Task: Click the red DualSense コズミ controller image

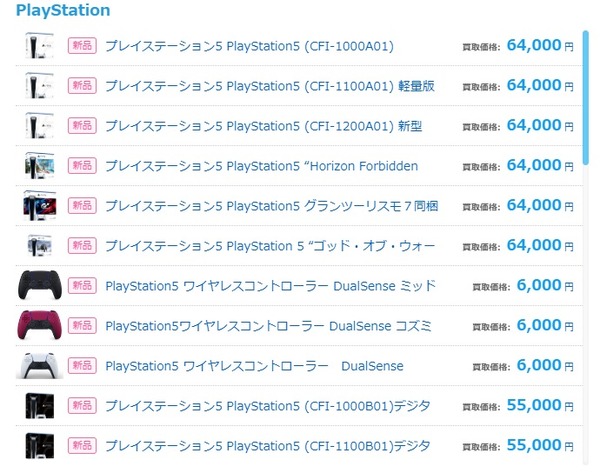Action: click(x=39, y=325)
